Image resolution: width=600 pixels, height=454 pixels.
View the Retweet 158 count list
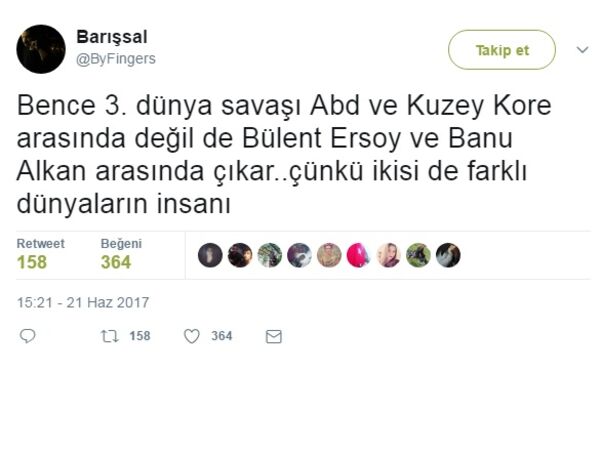(x=41, y=254)
